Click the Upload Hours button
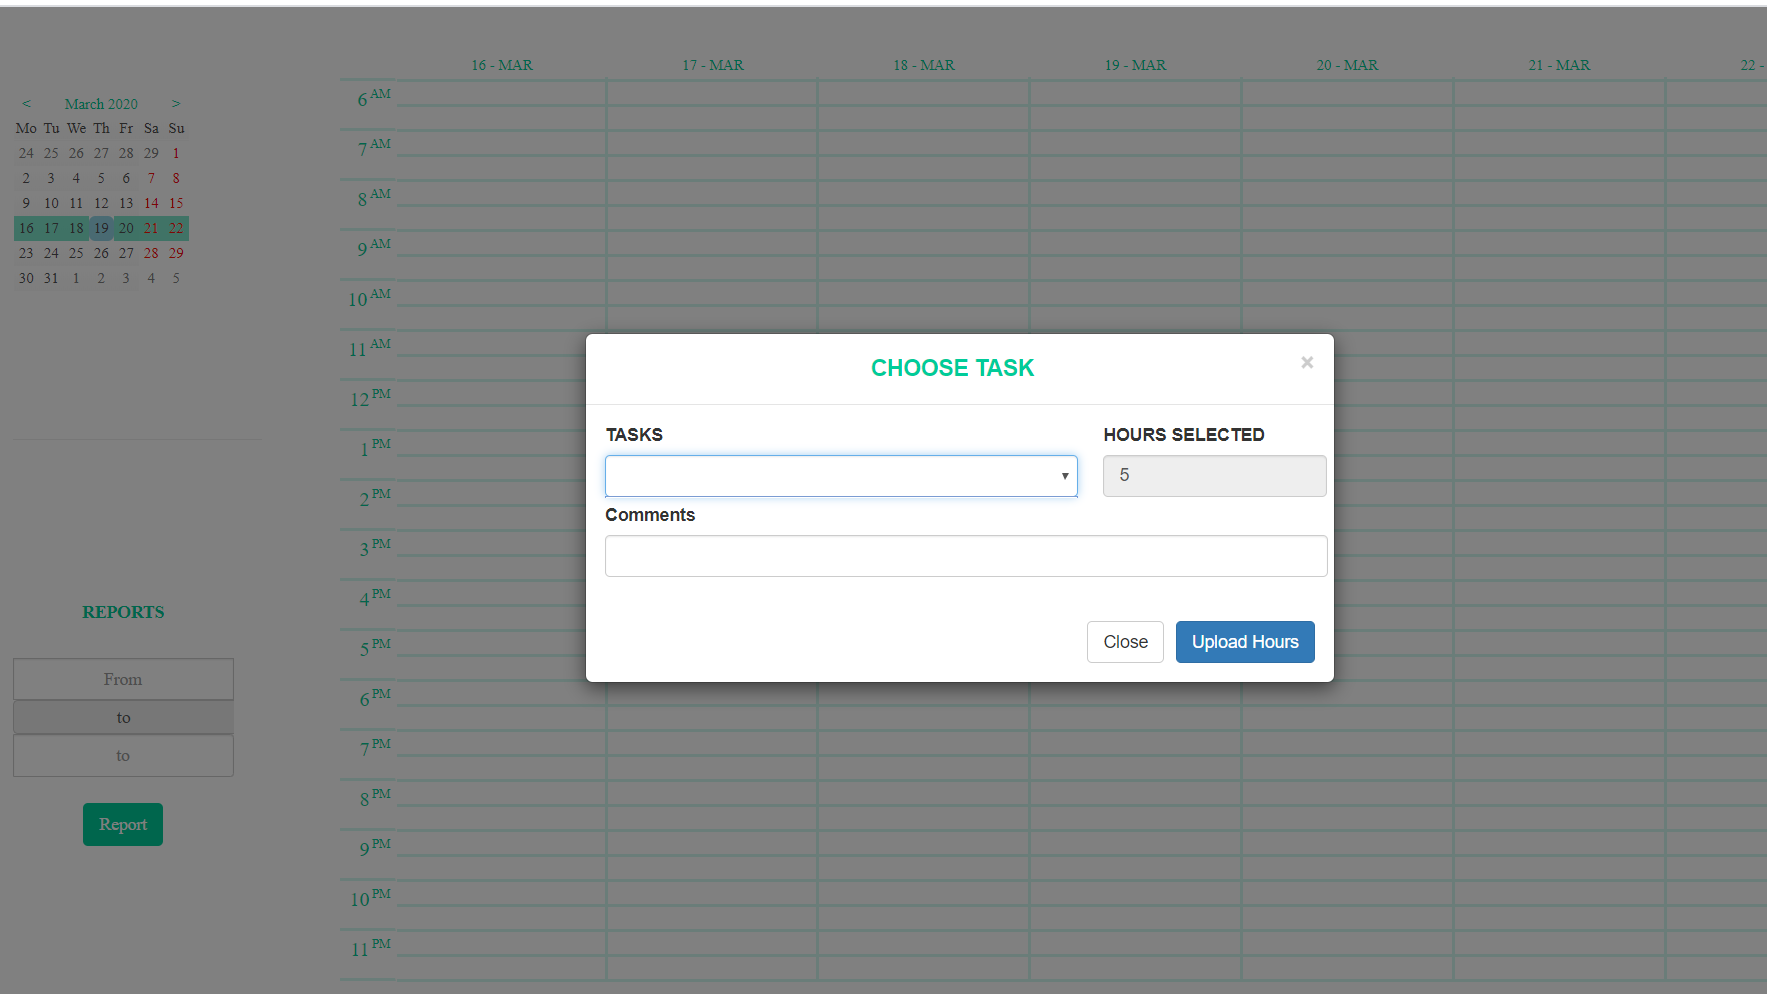Viewport: 1767px width, 994px height. pos(1245,642)
